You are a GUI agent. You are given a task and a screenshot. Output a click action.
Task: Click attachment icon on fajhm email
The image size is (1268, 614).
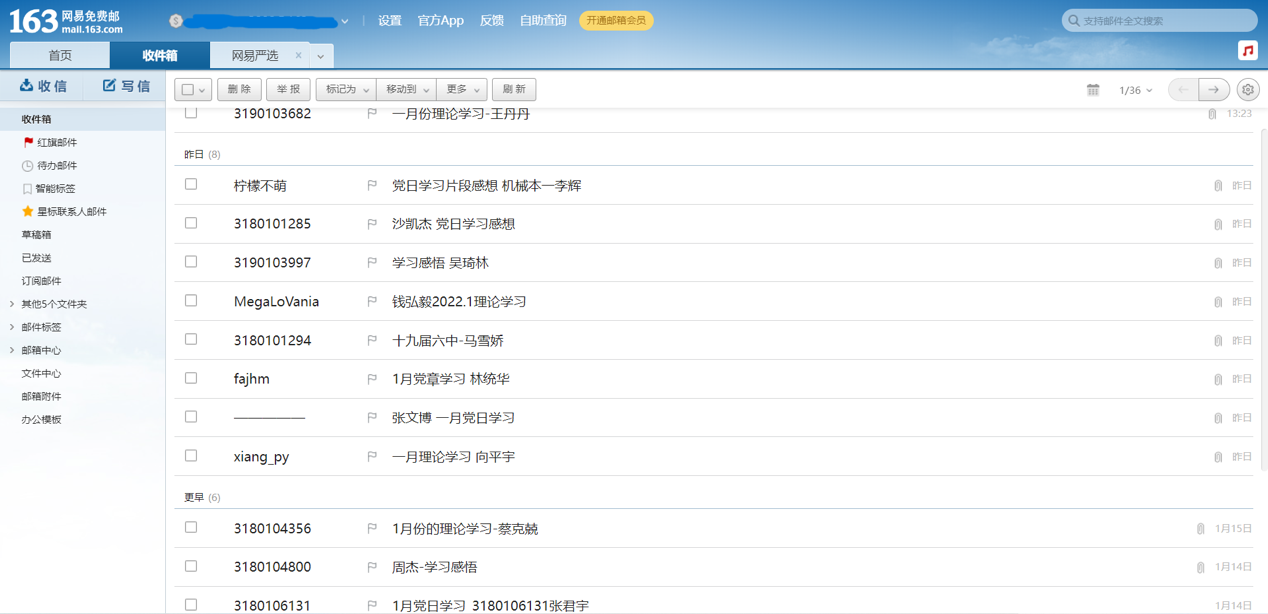tap(1218, 379)
